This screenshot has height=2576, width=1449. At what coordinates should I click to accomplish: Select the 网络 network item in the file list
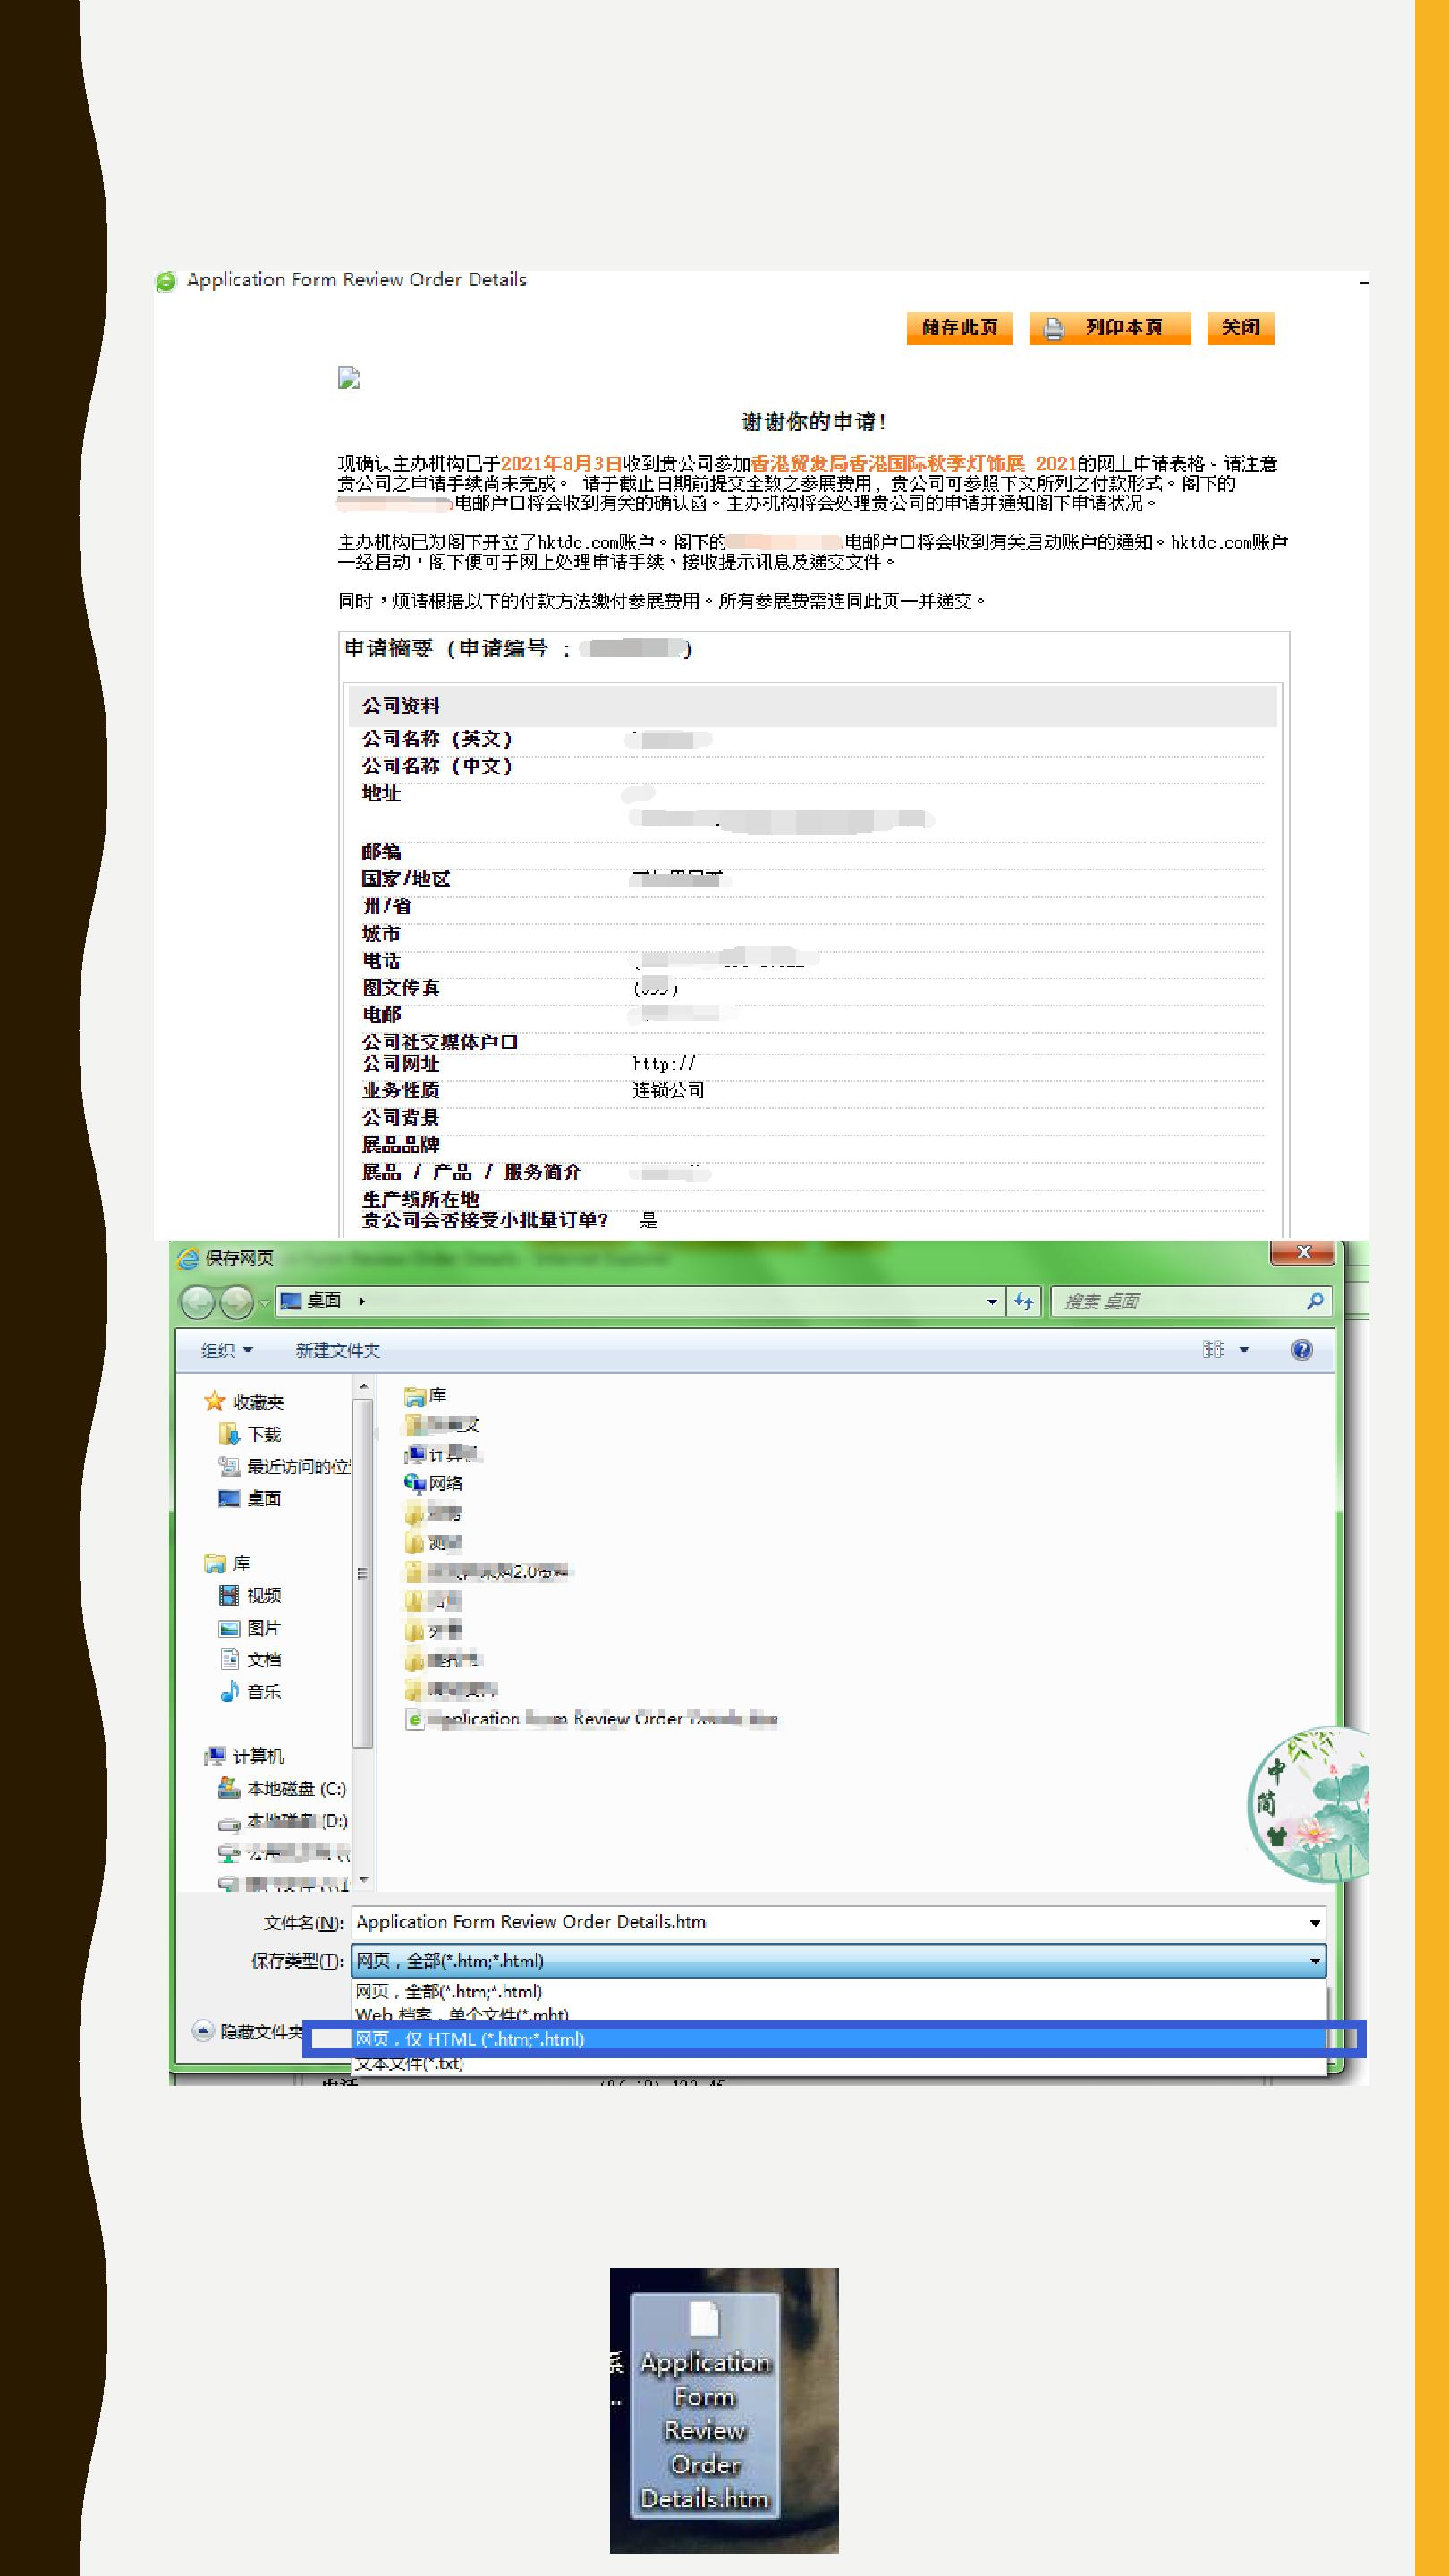433,1483
